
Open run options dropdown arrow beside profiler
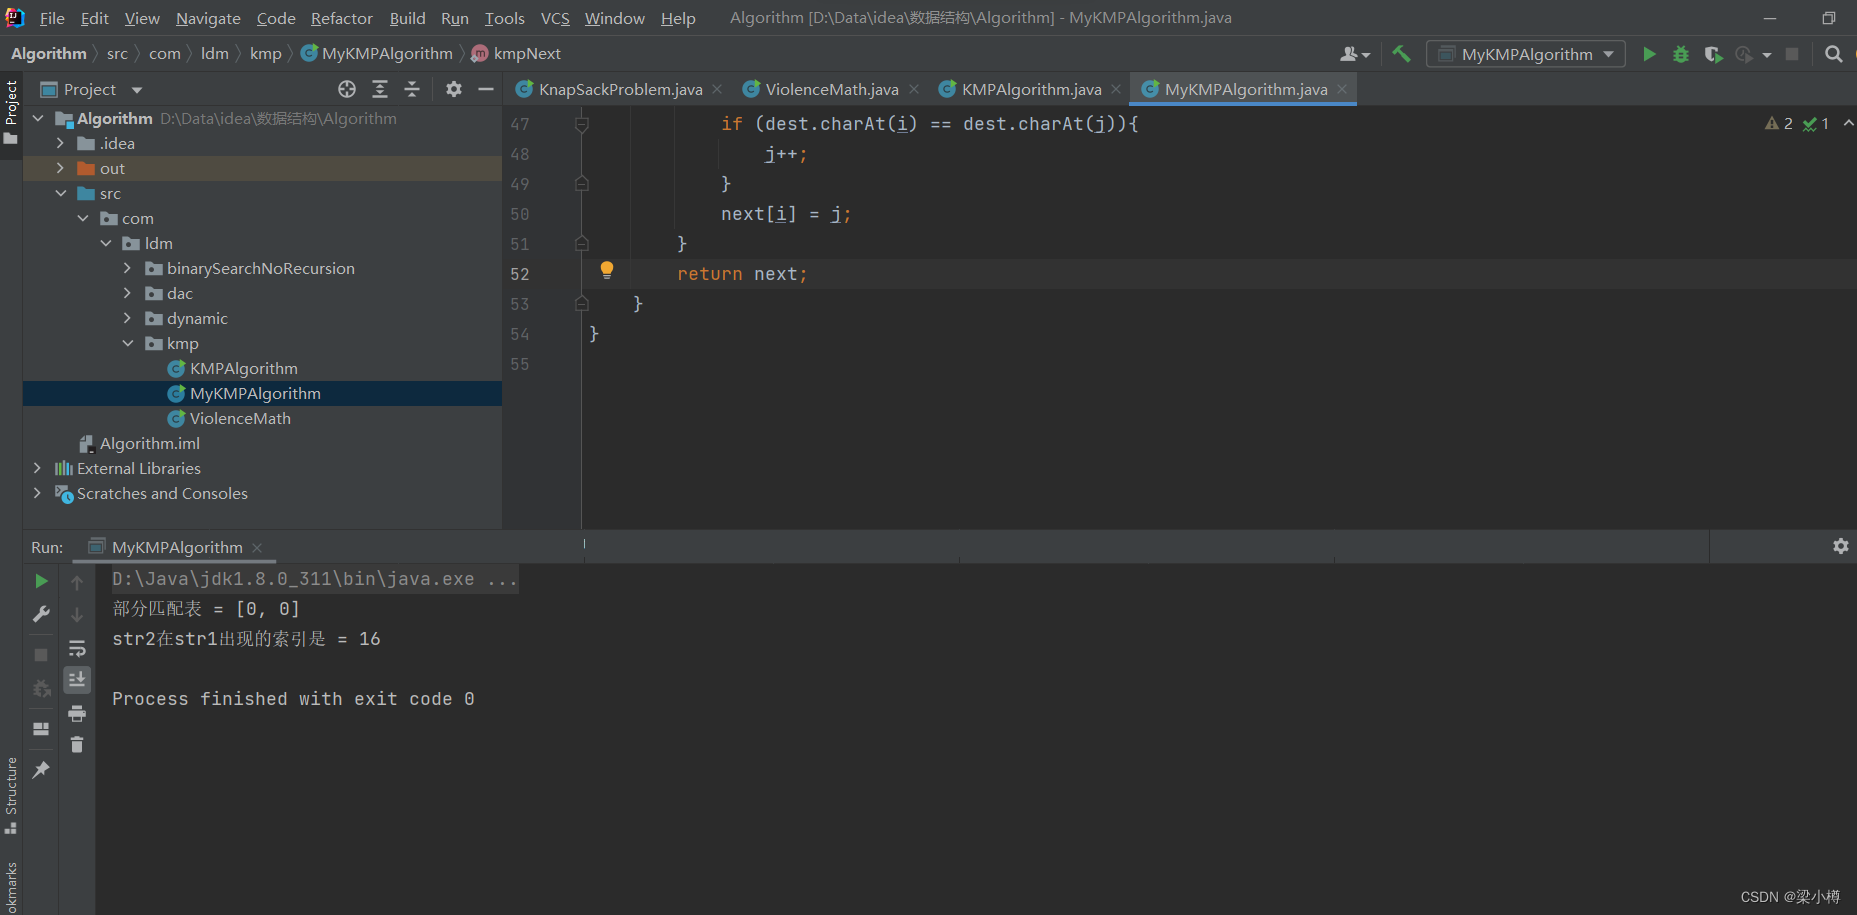(1767, 54)
